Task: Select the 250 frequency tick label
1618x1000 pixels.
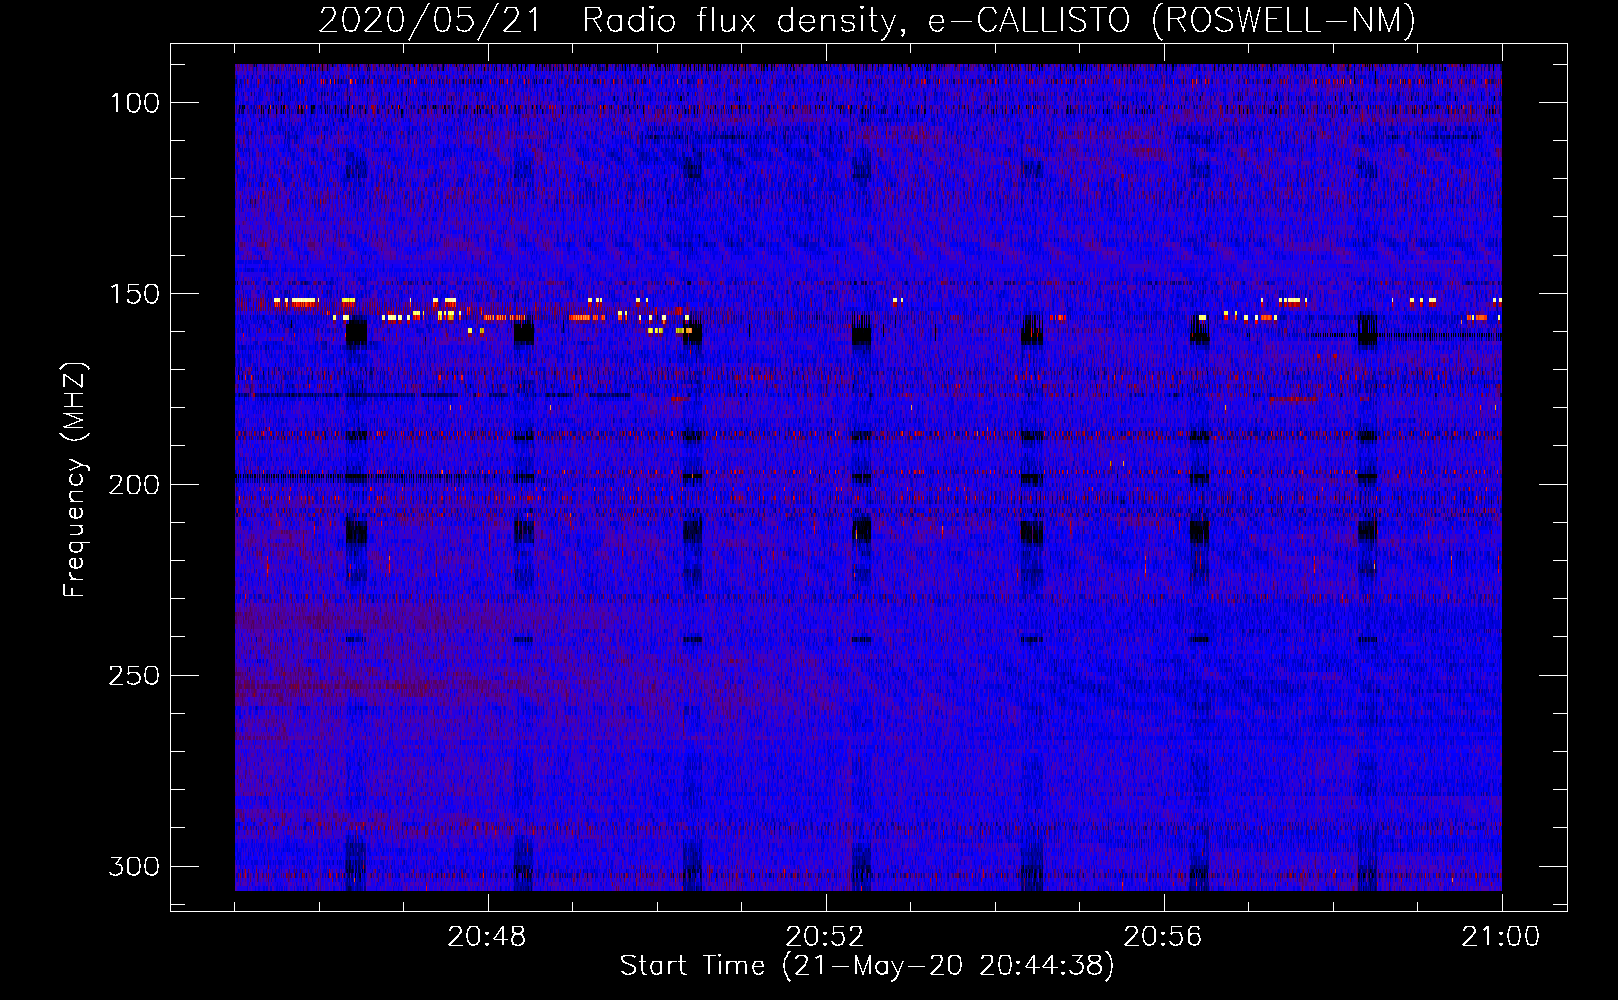Action: point(134,676)
